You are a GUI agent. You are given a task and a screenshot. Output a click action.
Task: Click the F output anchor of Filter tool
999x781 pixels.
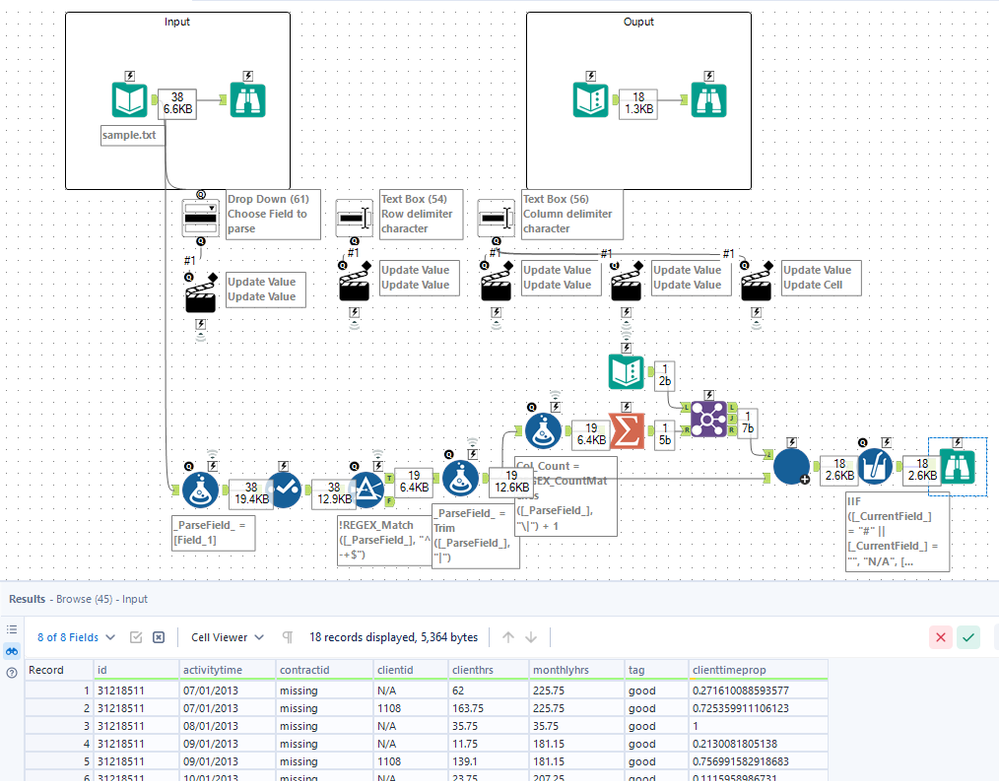pyautogui.click(x=389, y=501)
